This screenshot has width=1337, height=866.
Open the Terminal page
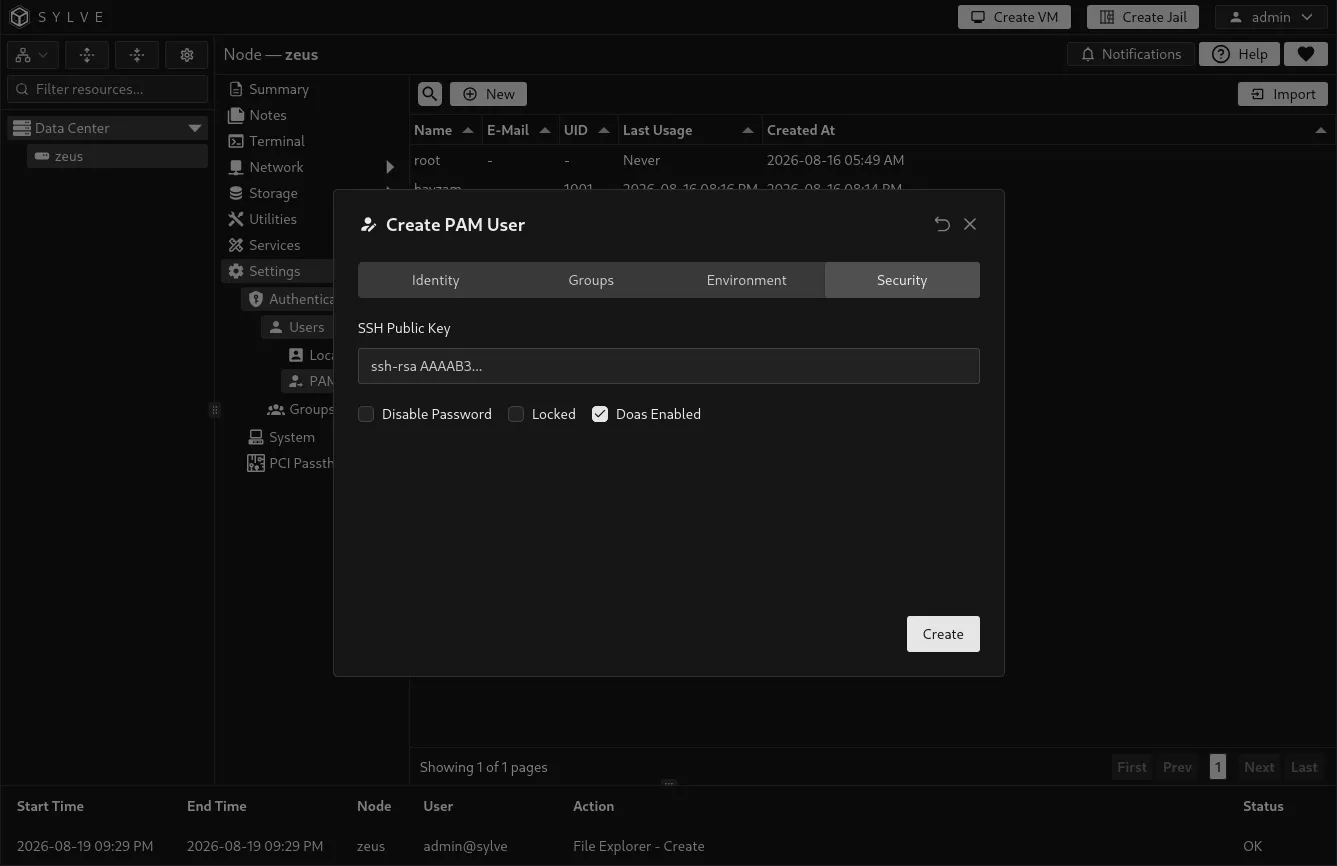tap(276, 141)
